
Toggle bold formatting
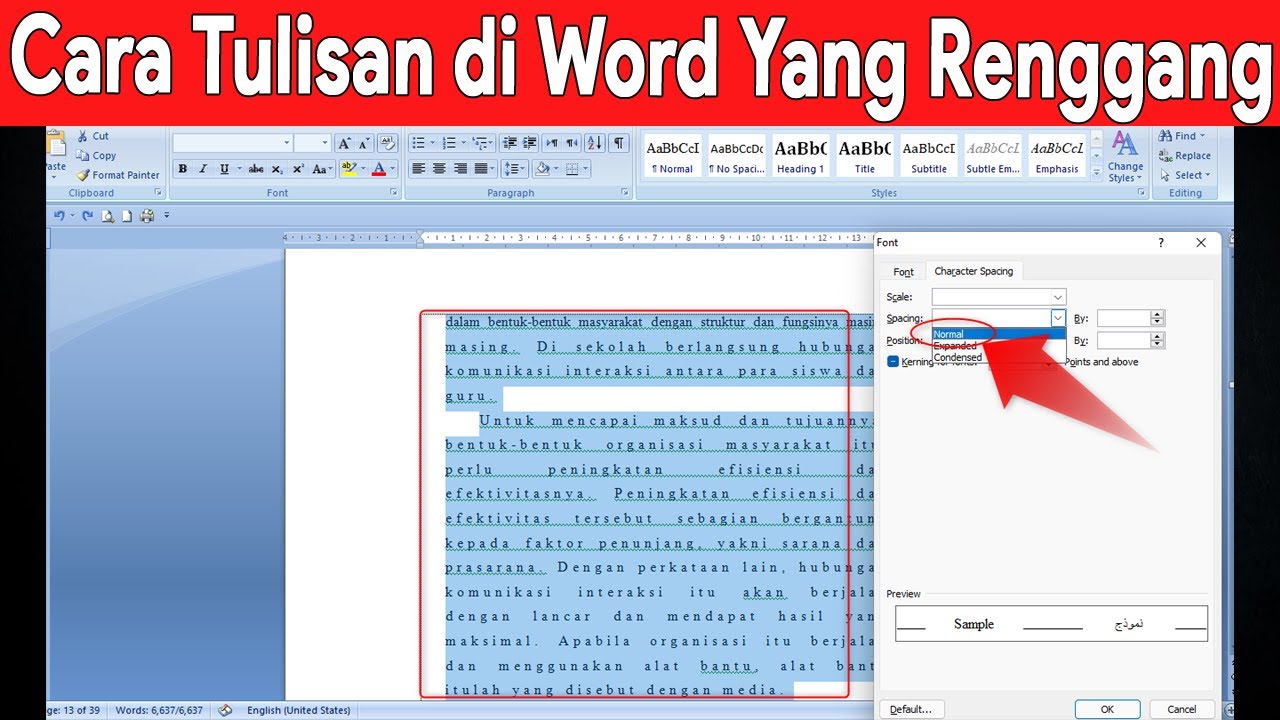(x=183, y=169)
